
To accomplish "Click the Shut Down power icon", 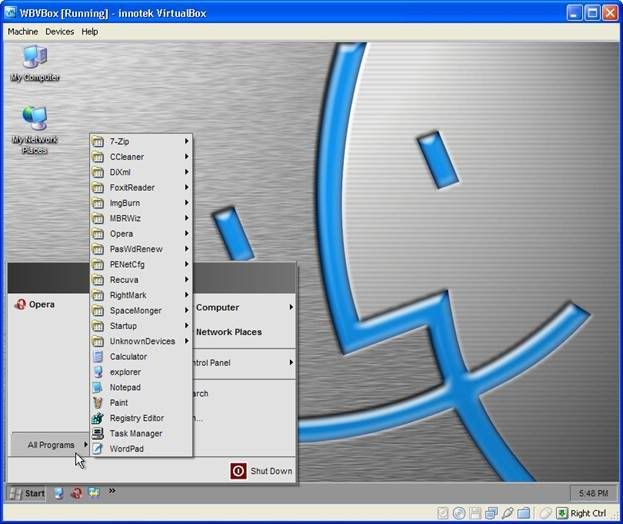I will 238,471.
